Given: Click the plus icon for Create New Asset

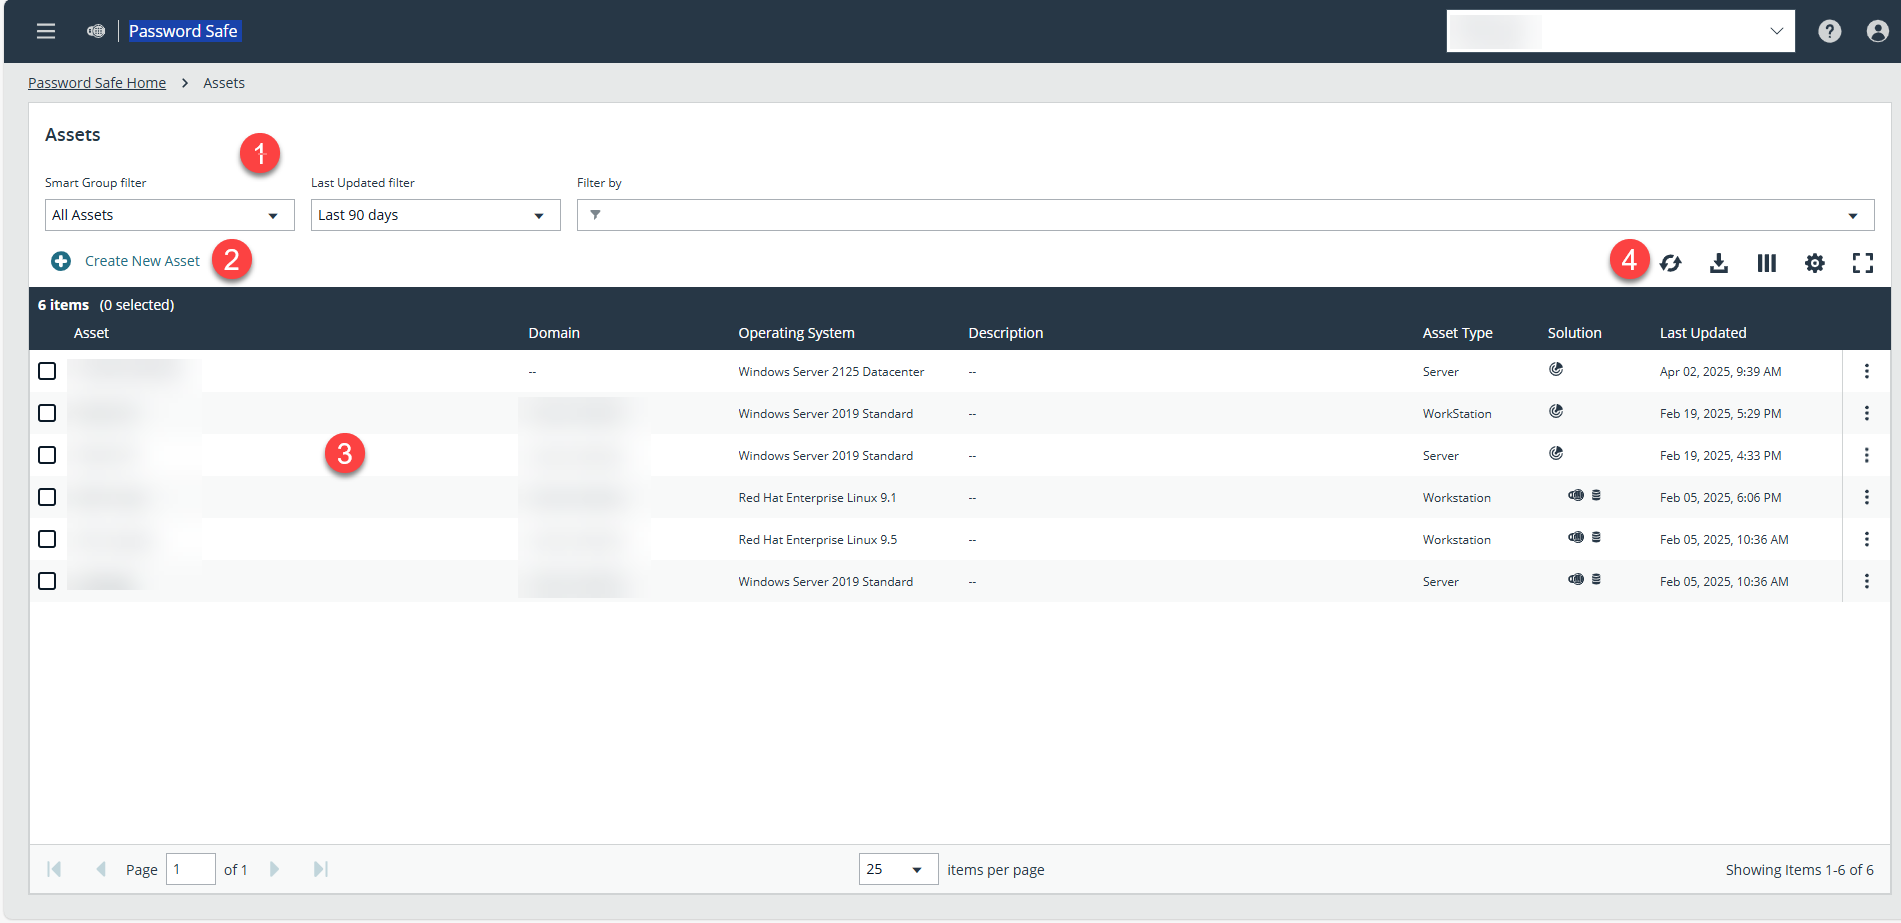Looking at the screenshot, I should click(x=61, y=261).
